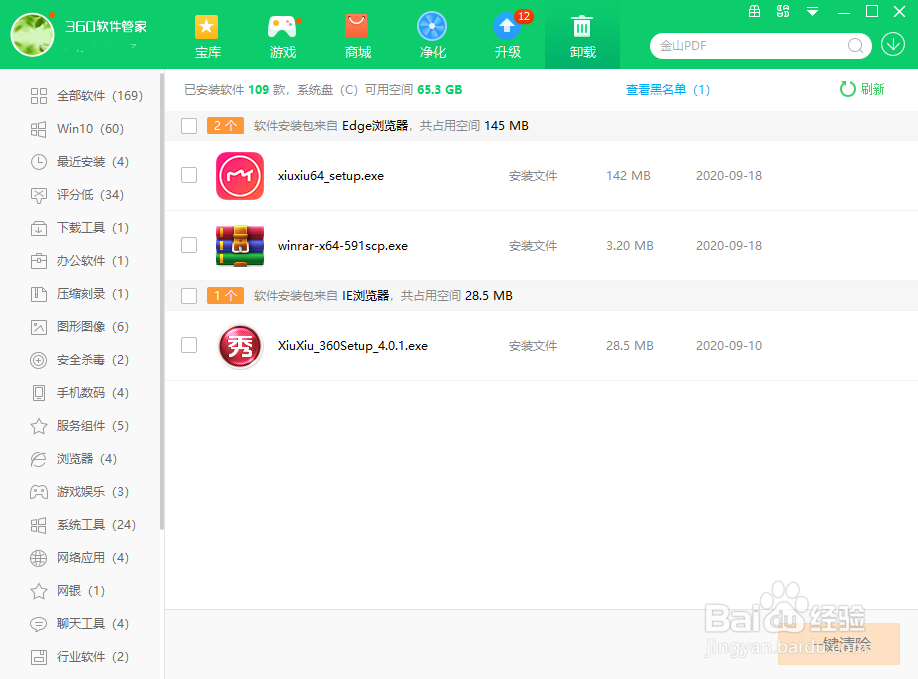Select the Edge浏览器 installer group checkbox

pyautogui.click(x=189, y=125)
